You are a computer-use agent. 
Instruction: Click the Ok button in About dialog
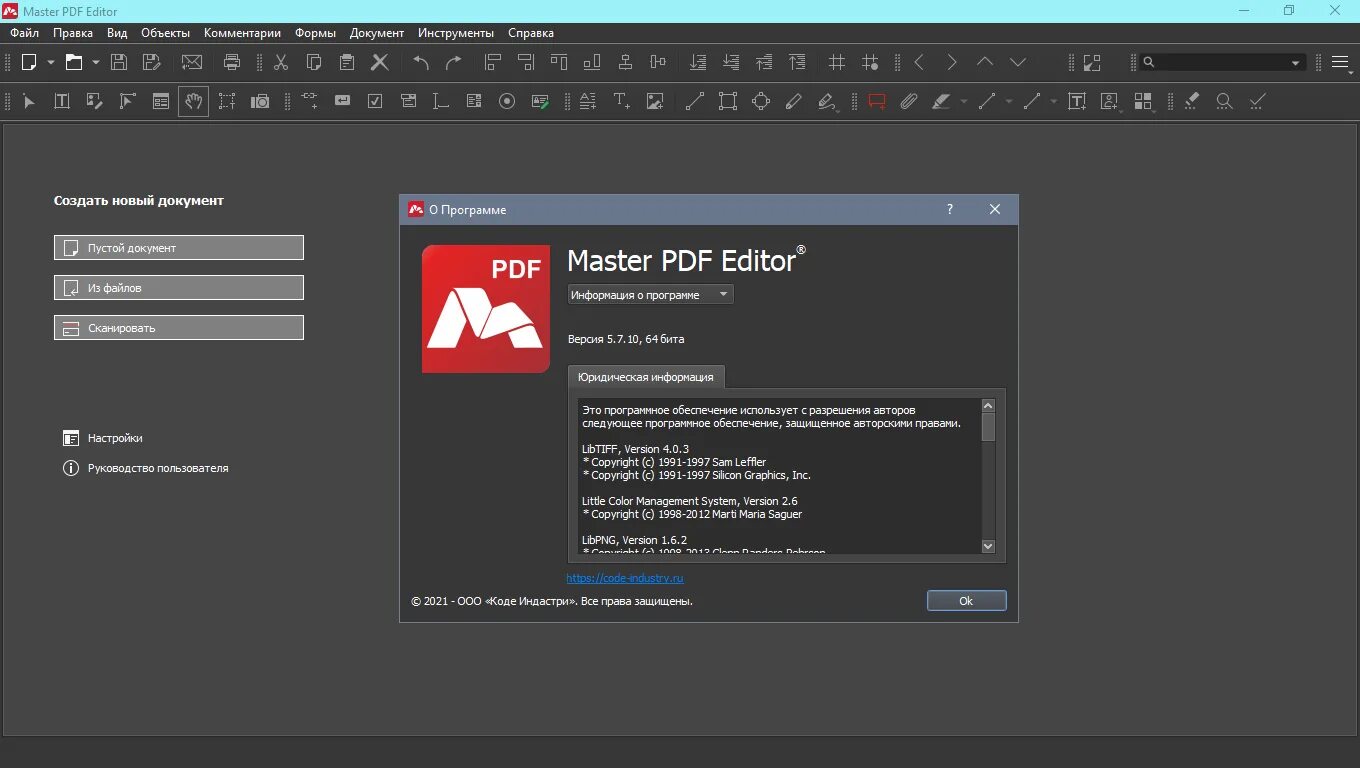pos(966,601)
